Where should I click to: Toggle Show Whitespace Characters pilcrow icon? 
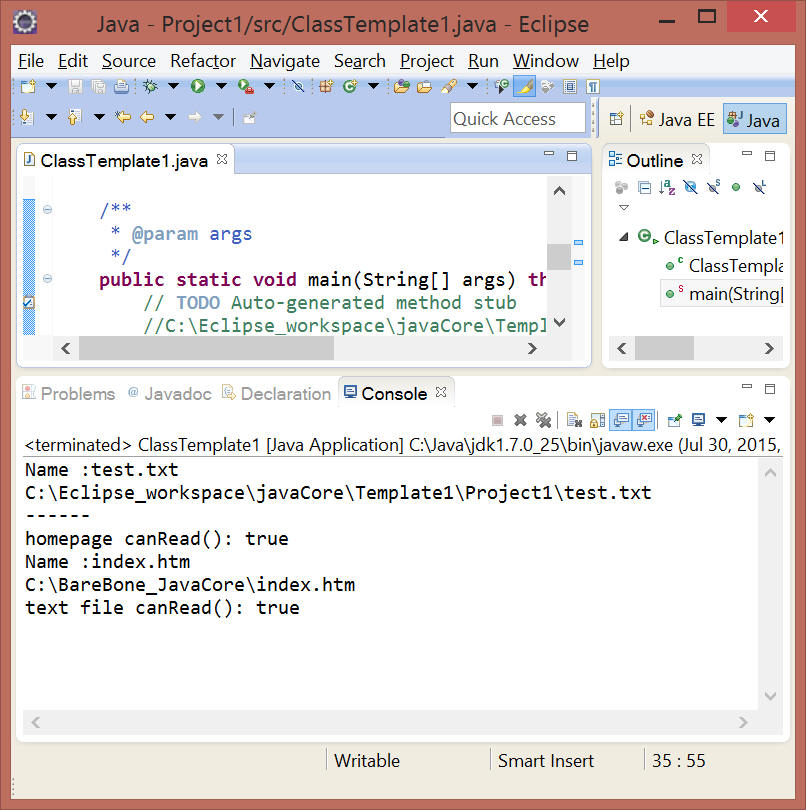[593, 86]
